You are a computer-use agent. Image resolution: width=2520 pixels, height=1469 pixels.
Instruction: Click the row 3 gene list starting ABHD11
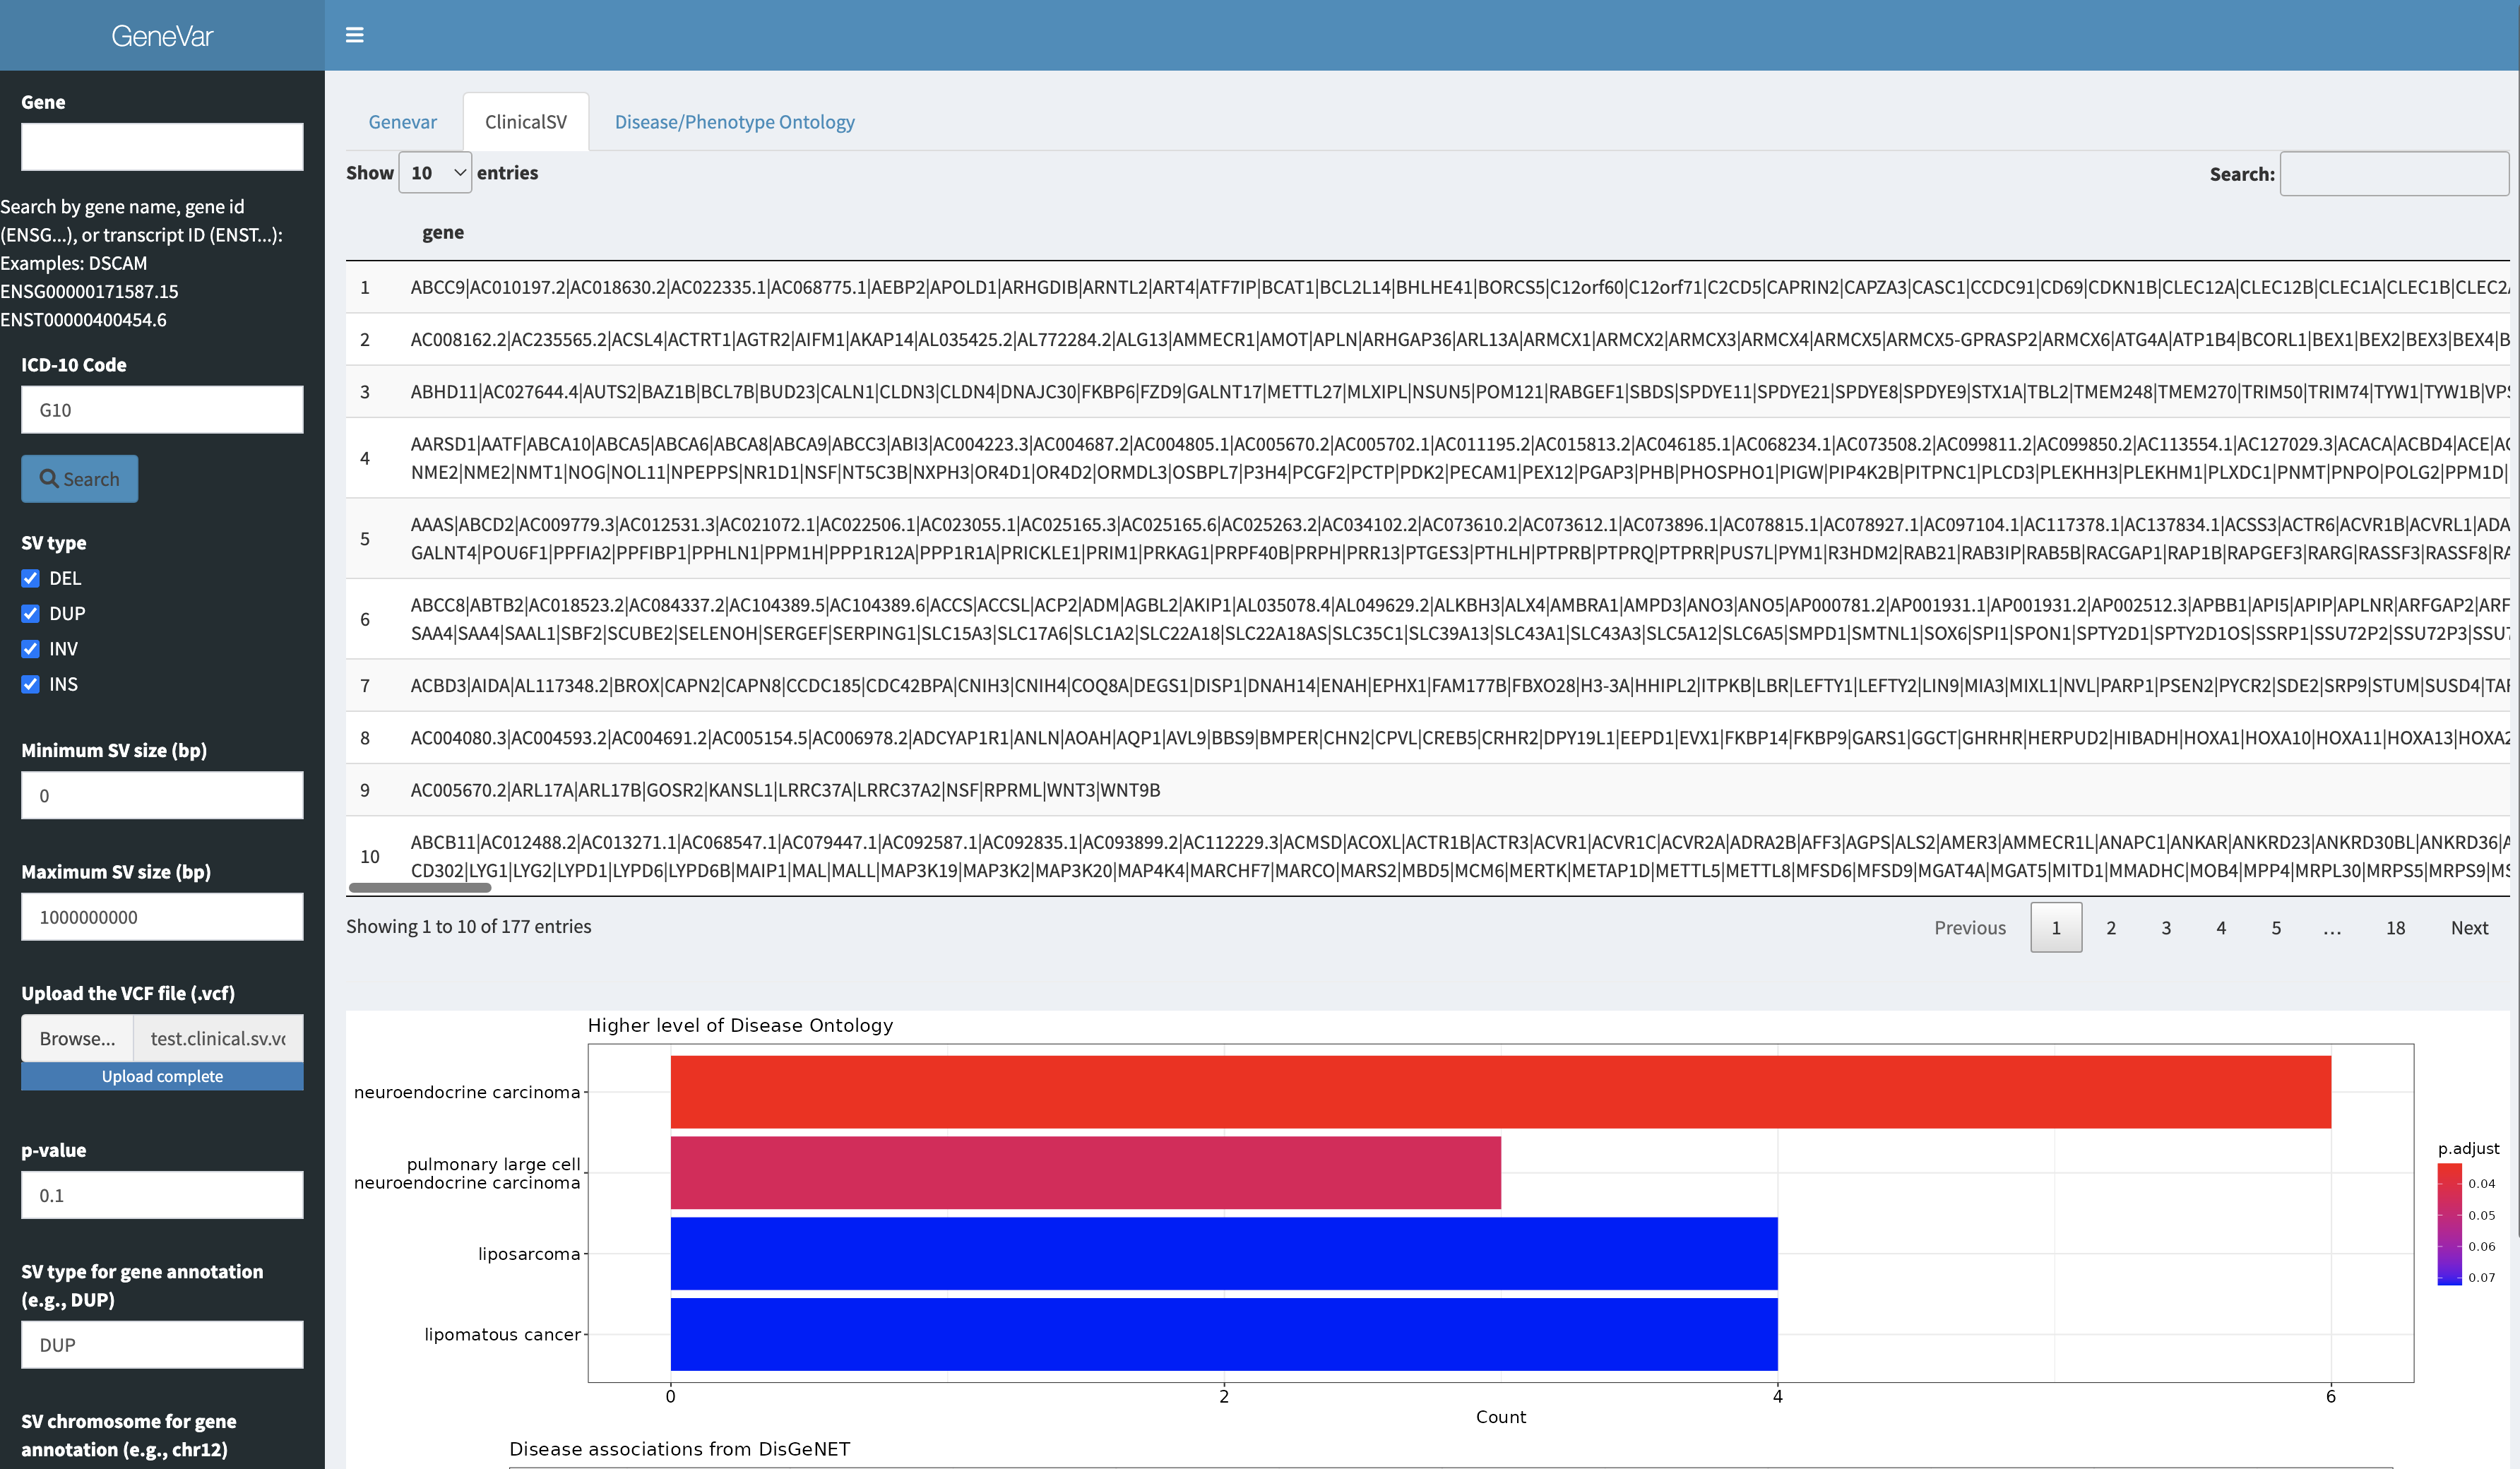coord(1460,392)
